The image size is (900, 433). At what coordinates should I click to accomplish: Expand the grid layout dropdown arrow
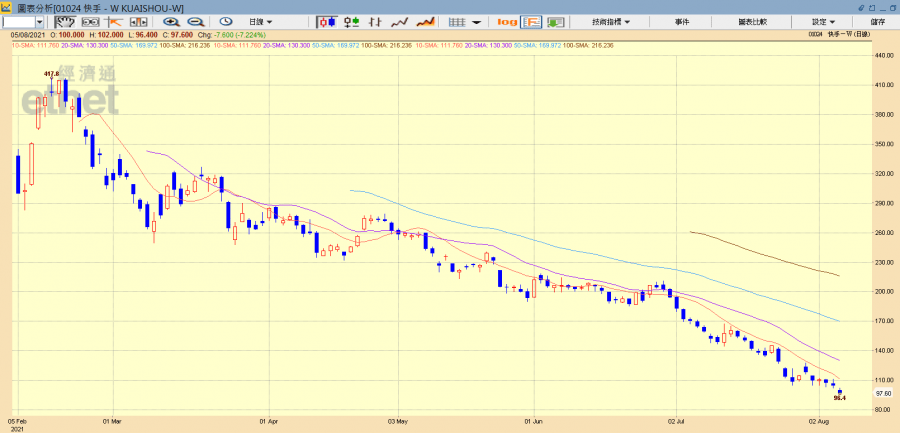pyautogui.click(x=477, y=21)
